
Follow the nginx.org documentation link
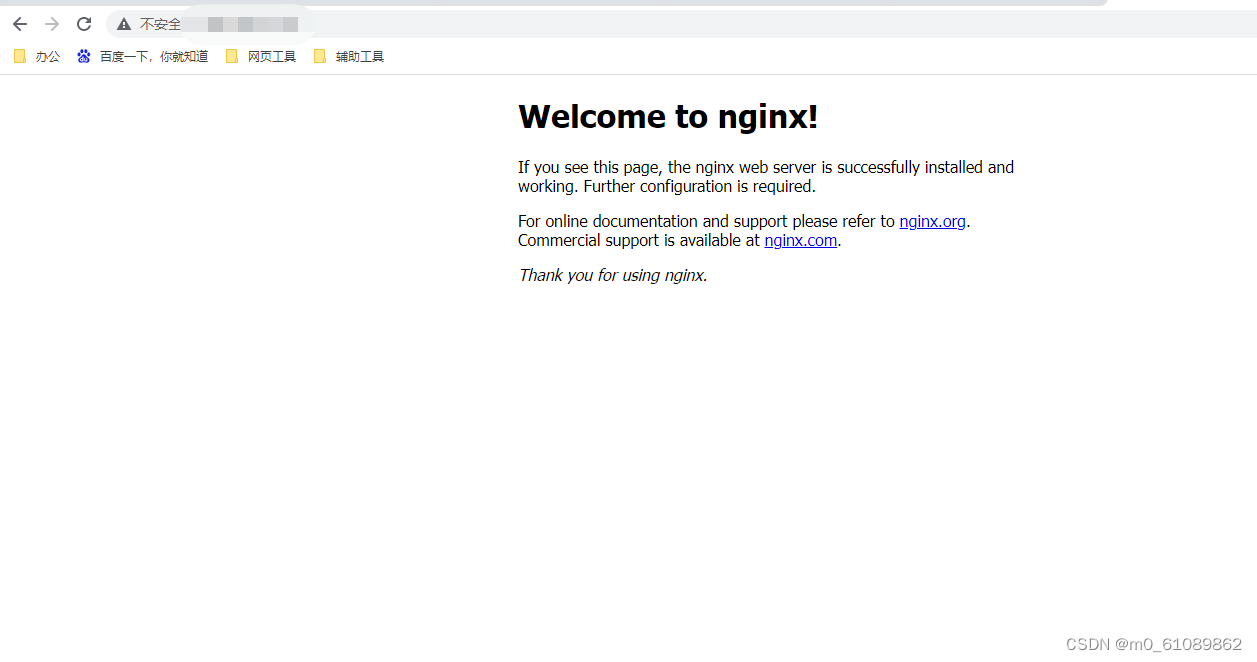click(932, 222)
